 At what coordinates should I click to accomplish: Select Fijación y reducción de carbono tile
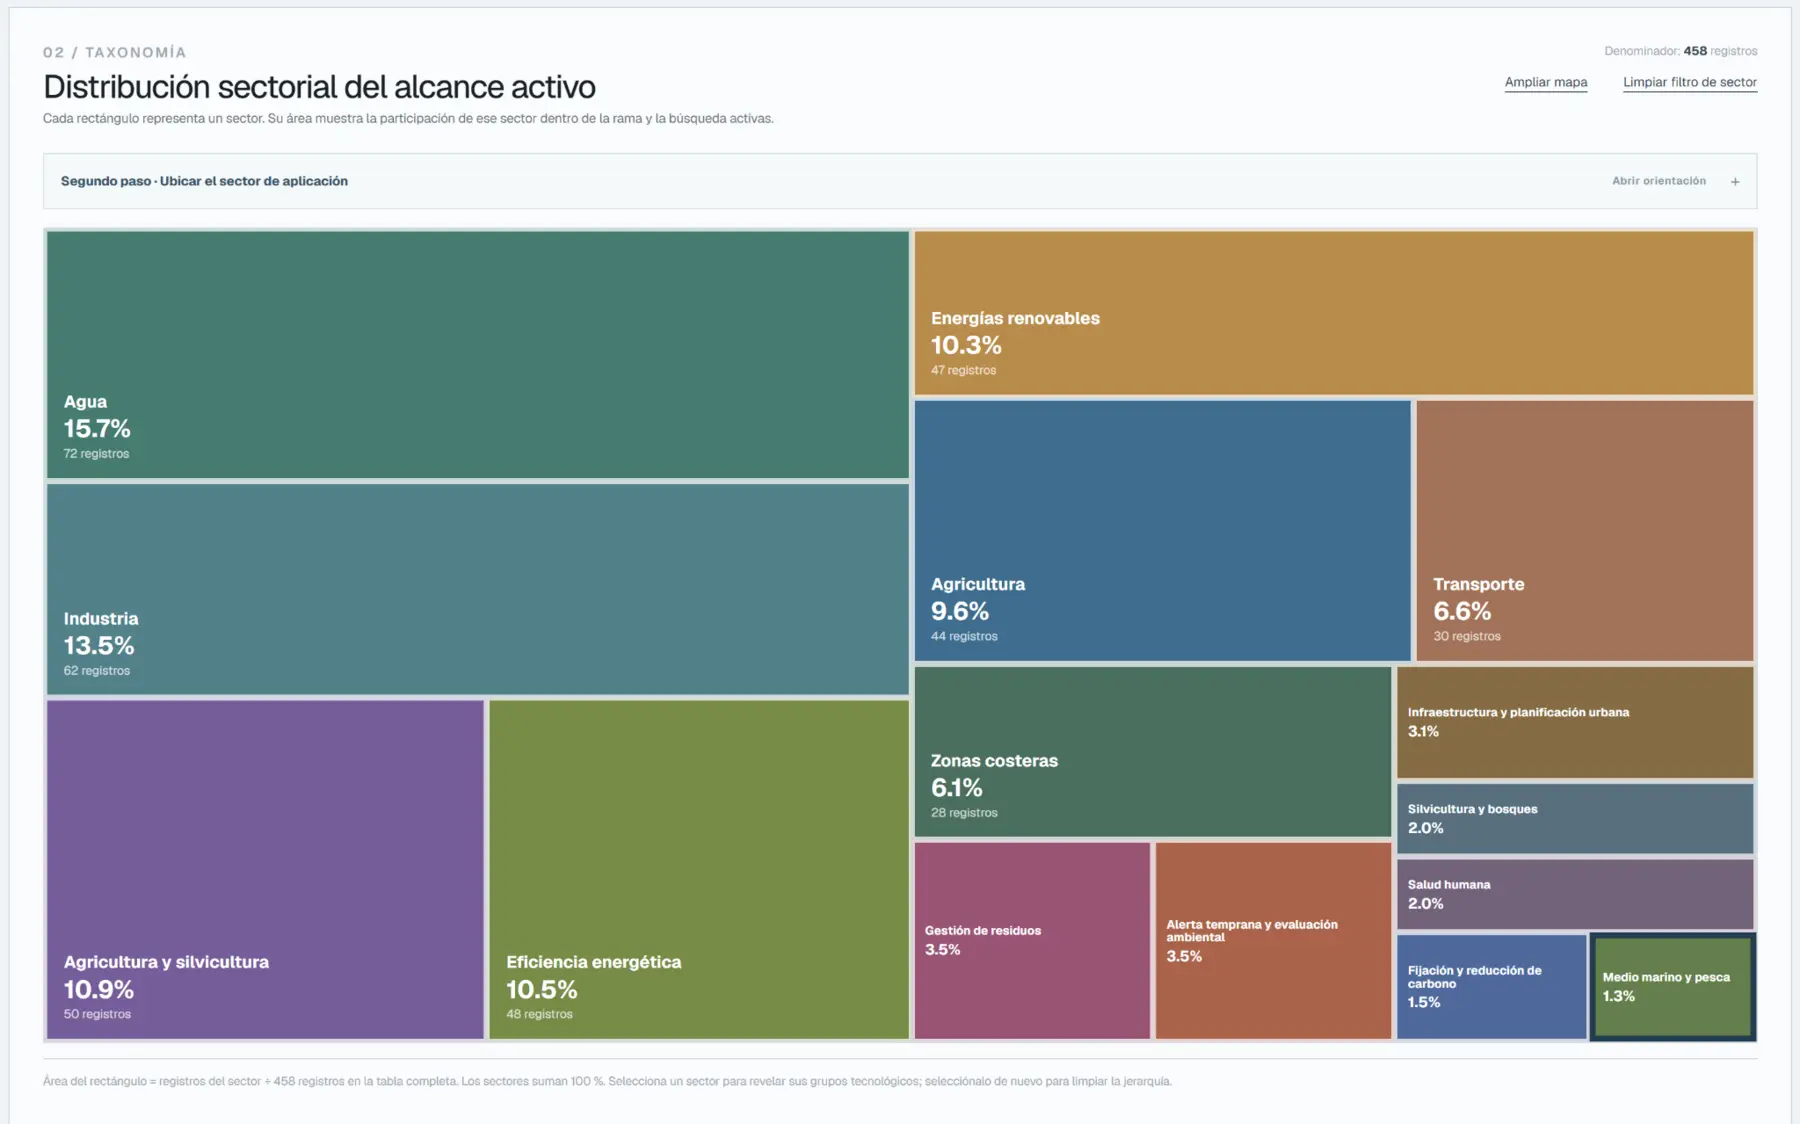[1491, 987]
